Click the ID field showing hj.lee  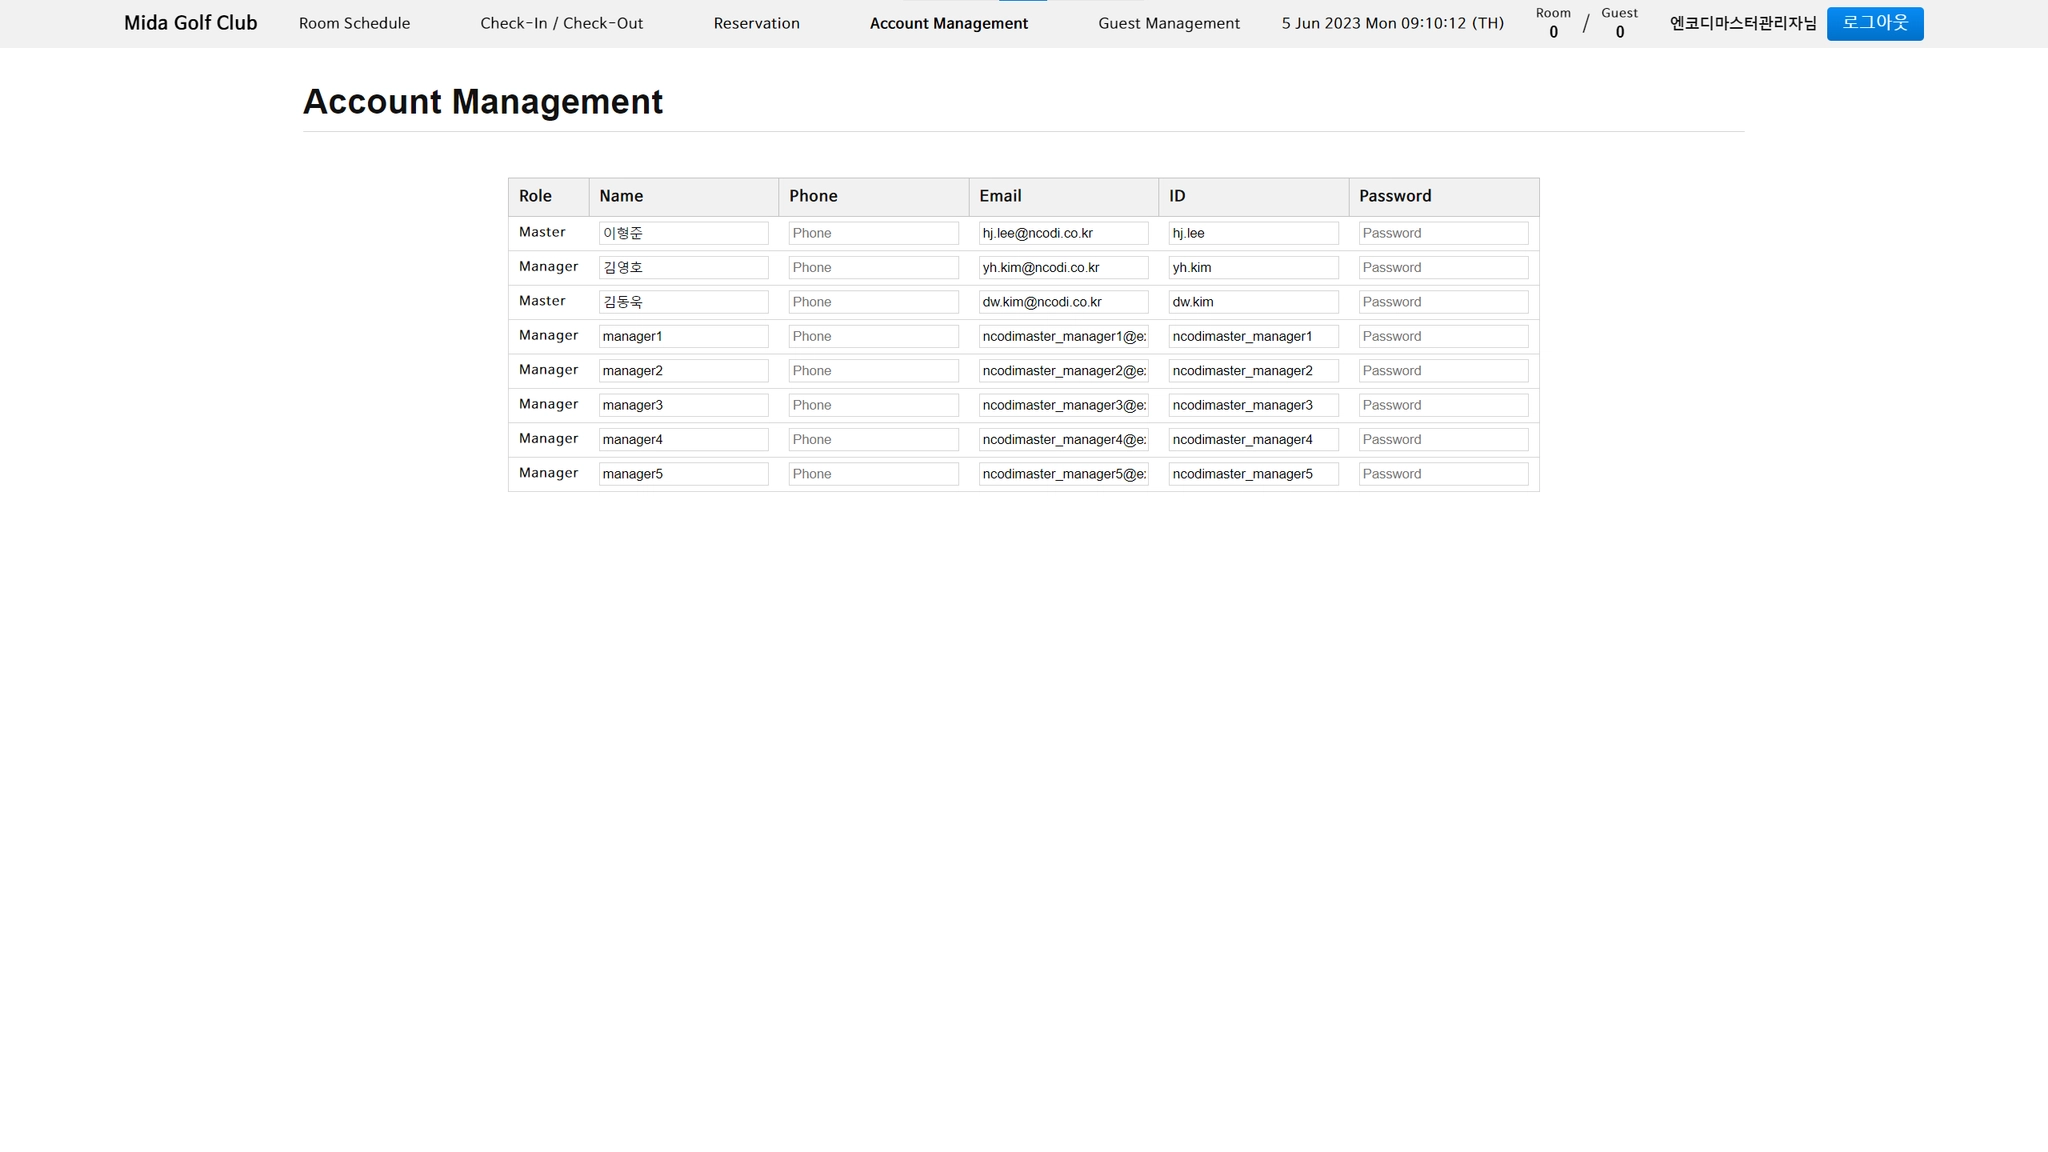(x=1253, y=233)
